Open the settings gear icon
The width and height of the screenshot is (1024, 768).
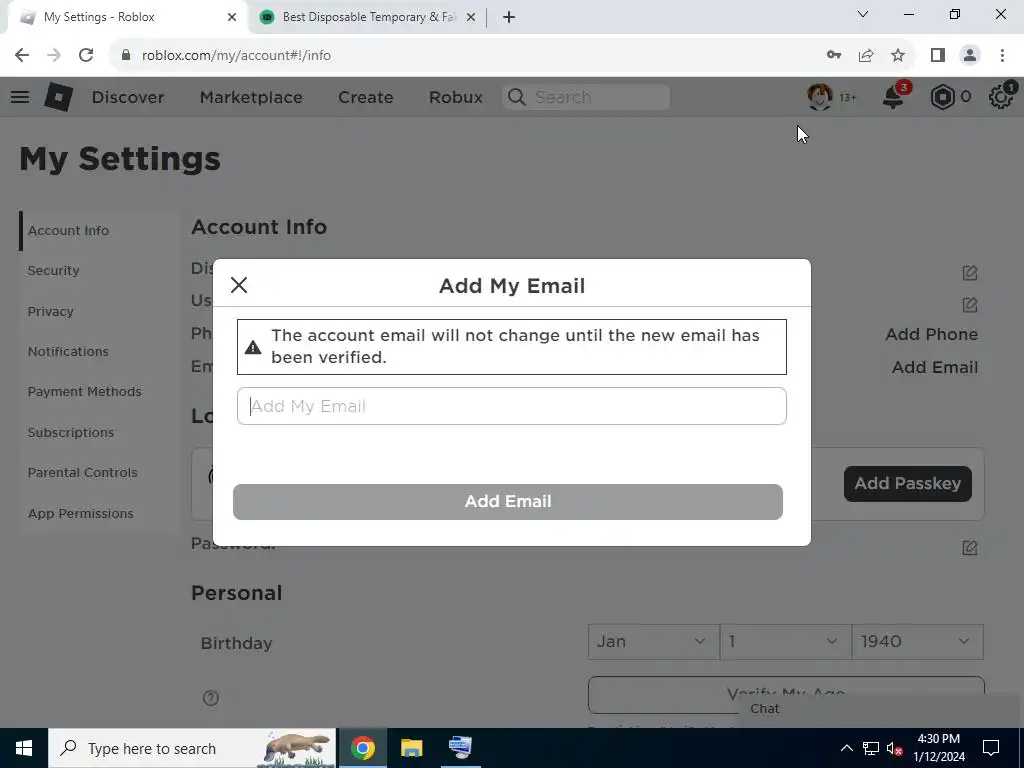[x=1000, y=97]
